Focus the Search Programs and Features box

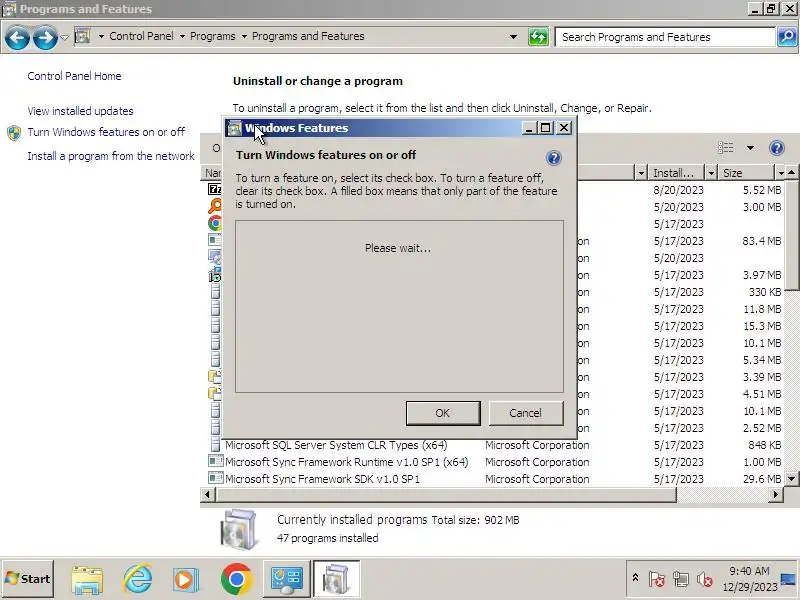coord(665,37)
